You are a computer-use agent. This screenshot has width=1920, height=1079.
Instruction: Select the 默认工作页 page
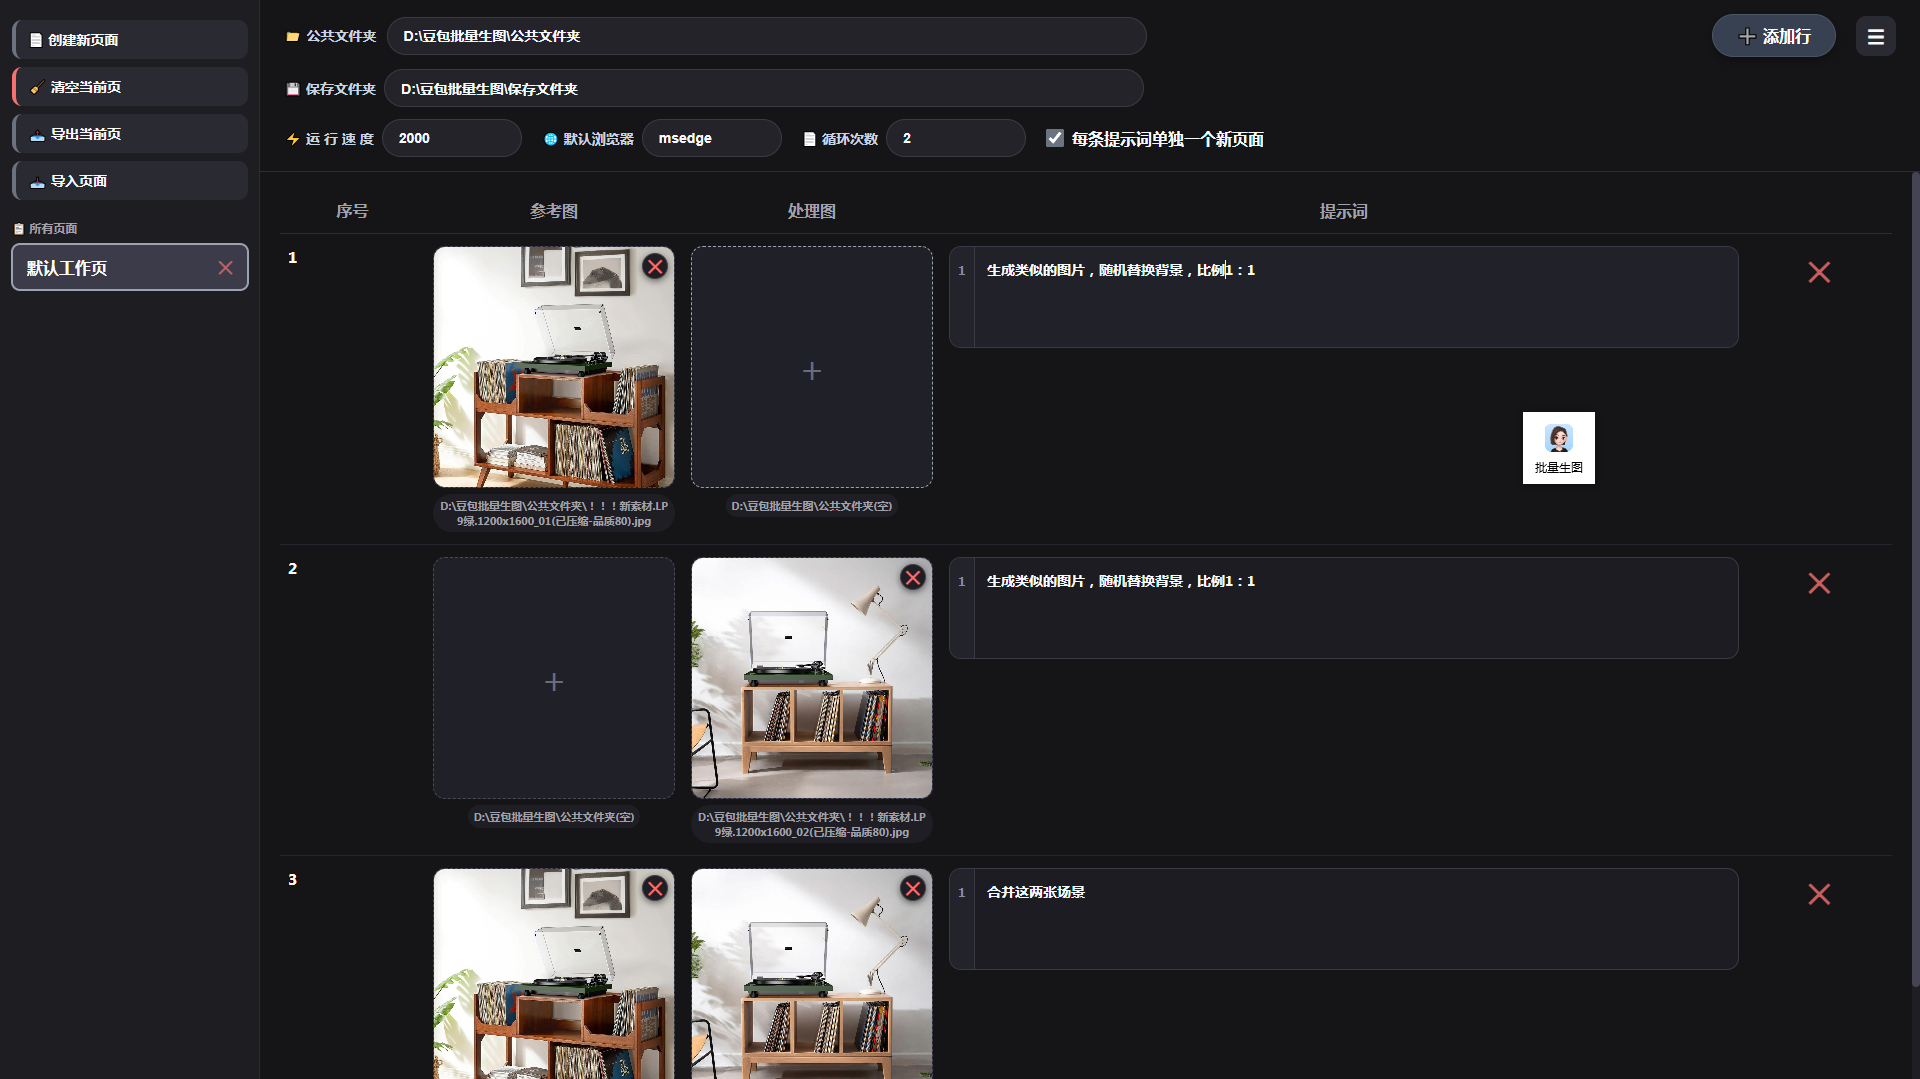point(110,268)
